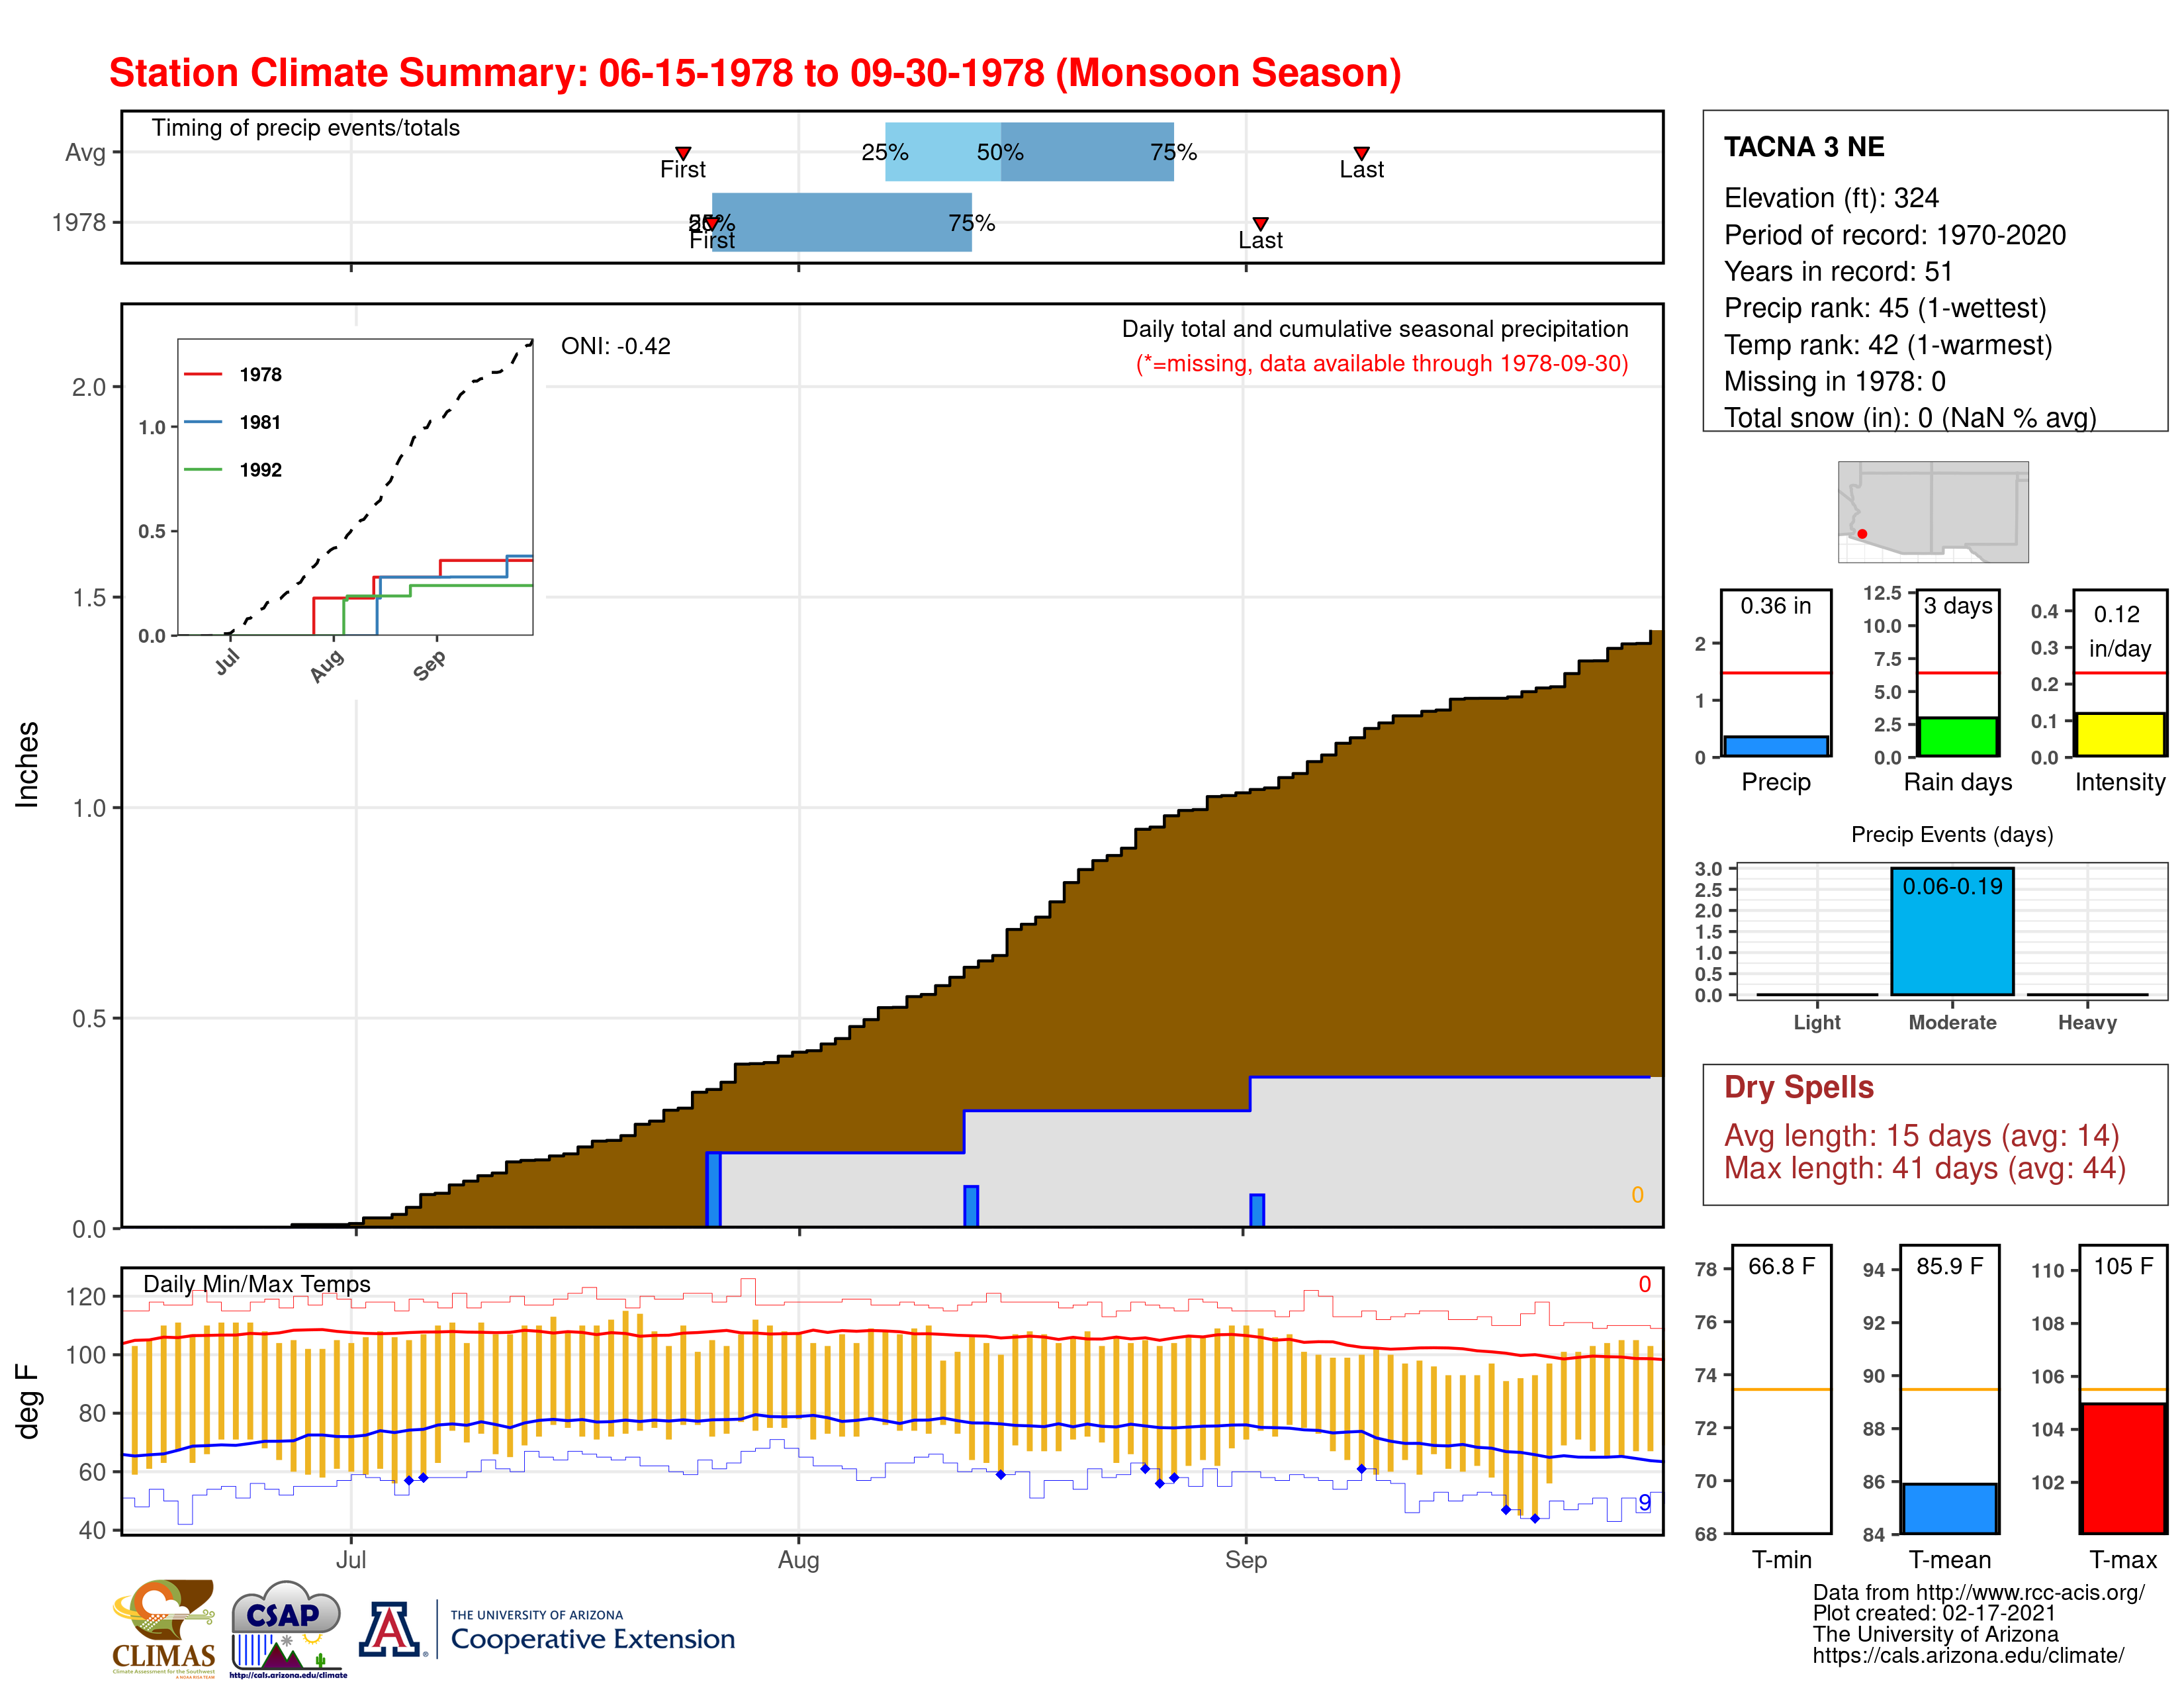Click the Total snow (in) line
2184x1688 pixels.
click(x=1910, y=417)
